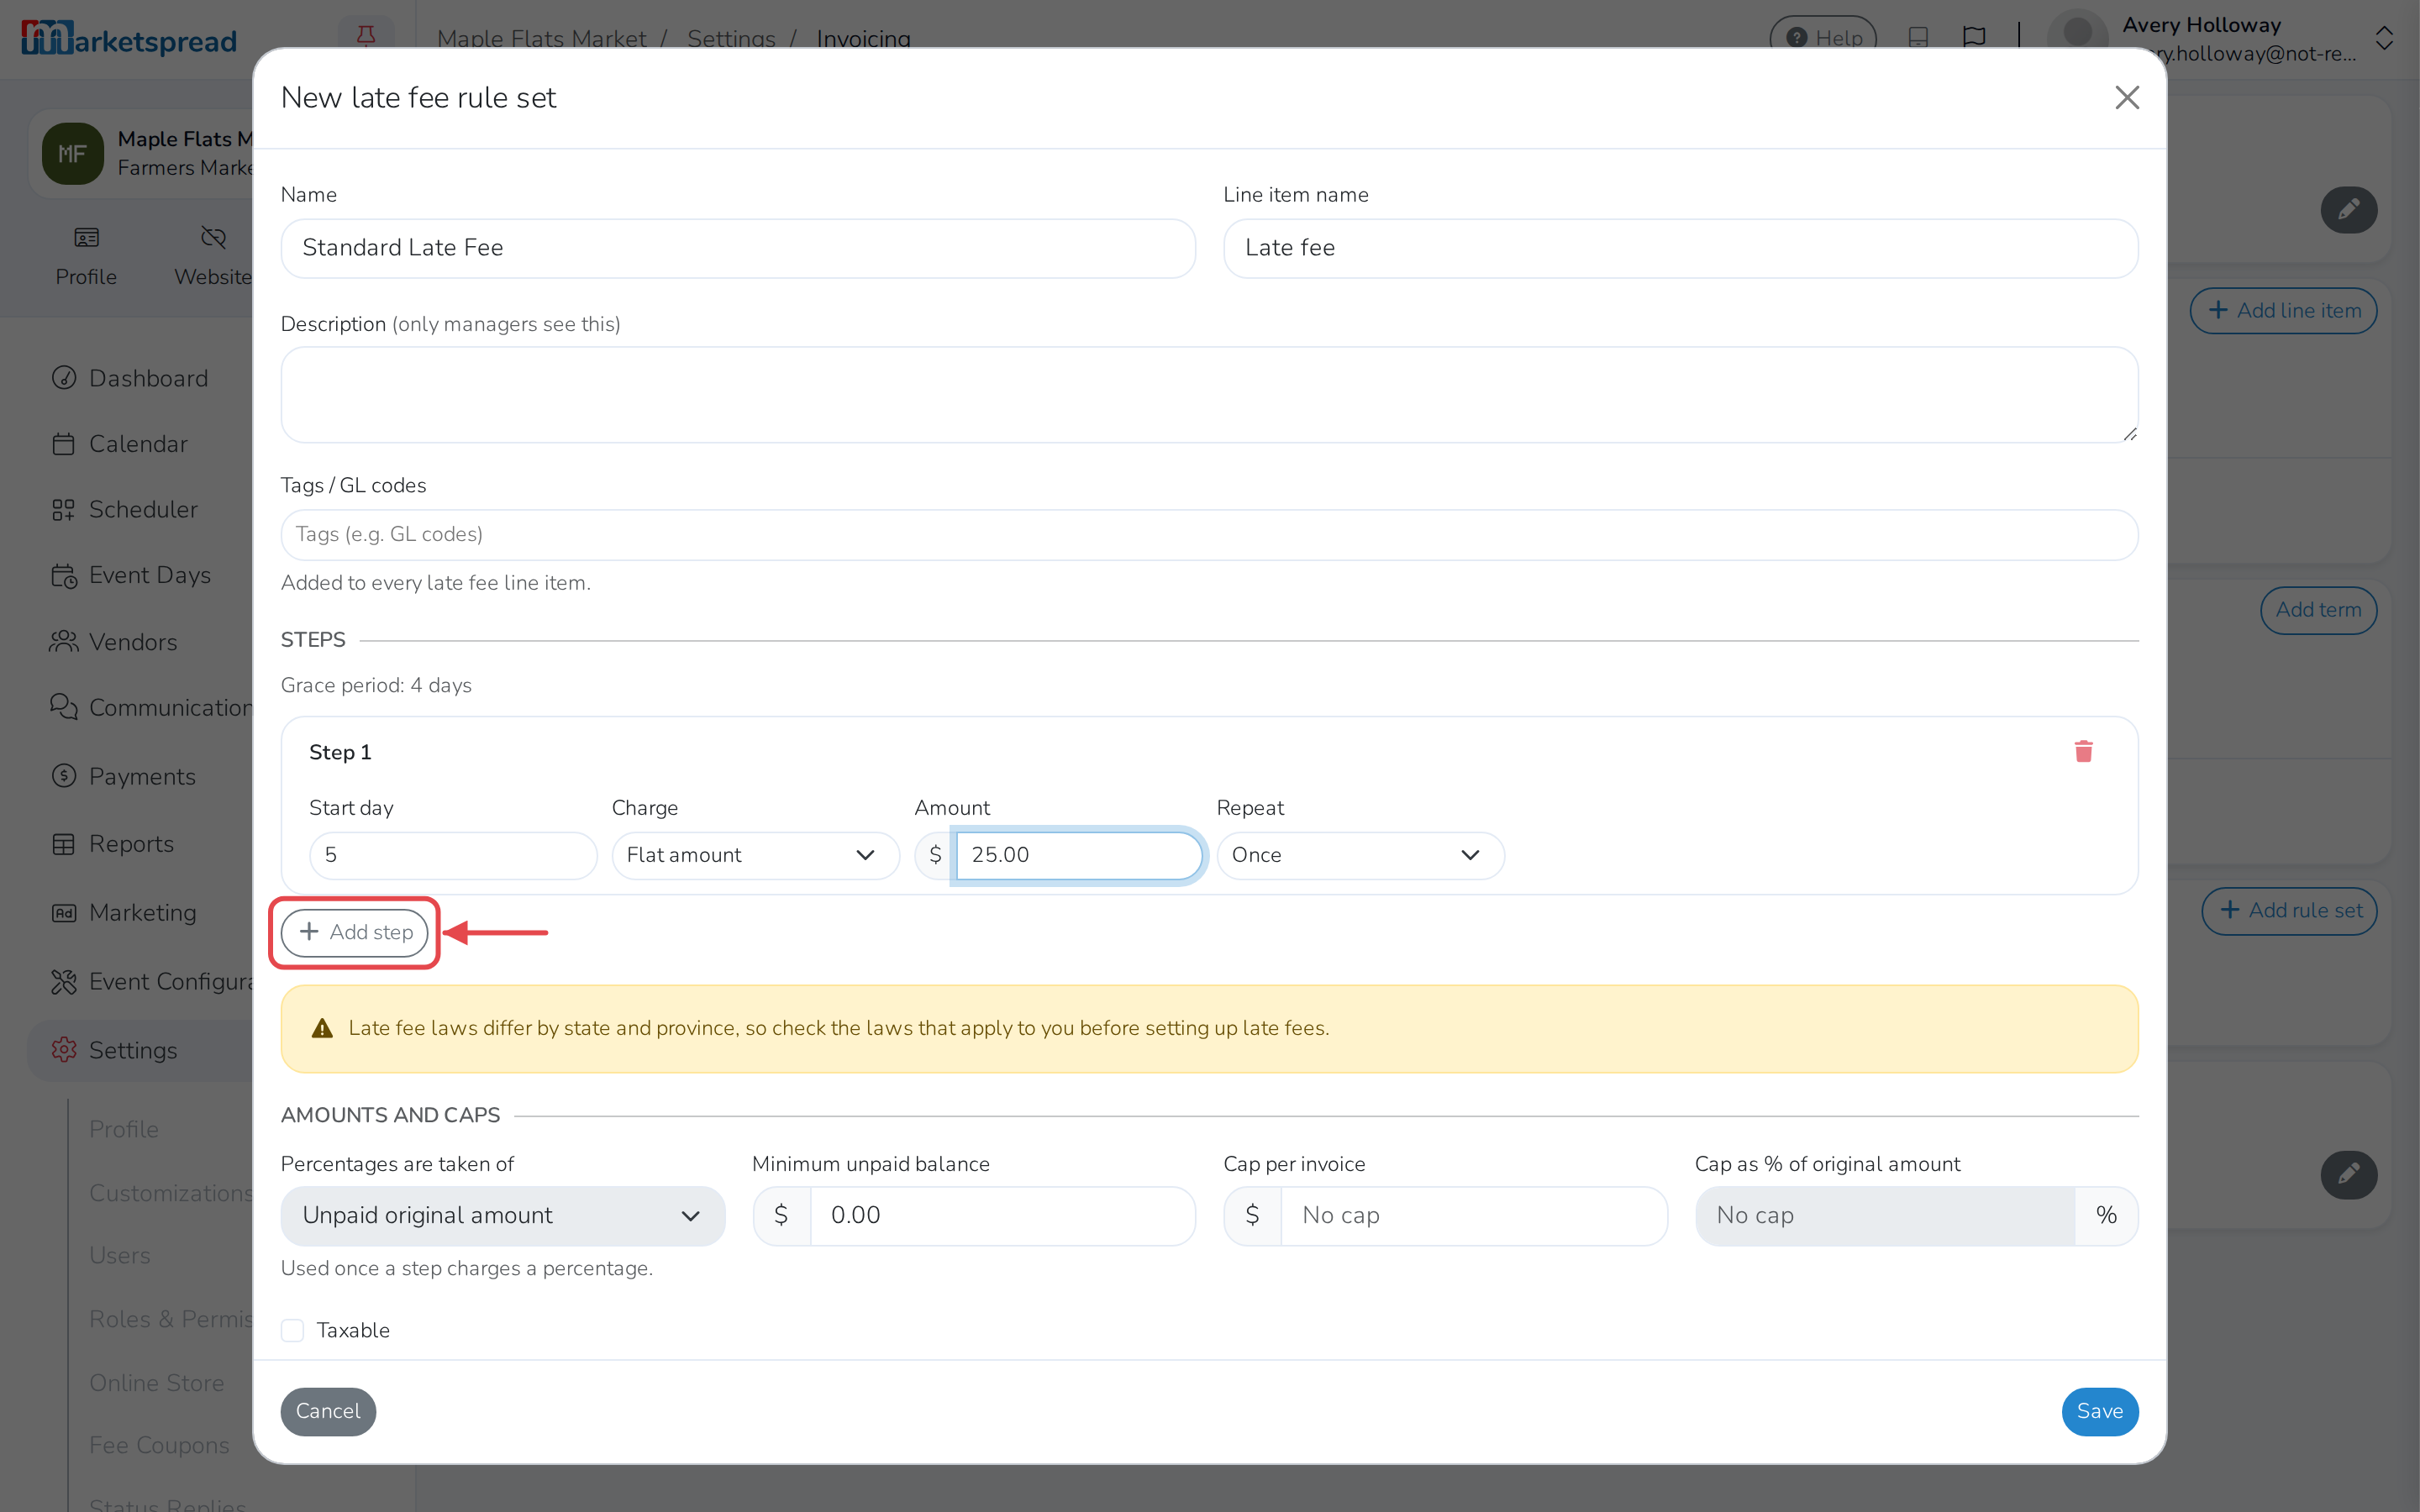Screen dimensions: 2420x1512
Task: Click the pin icon in header
Action: tap(366, 37)
